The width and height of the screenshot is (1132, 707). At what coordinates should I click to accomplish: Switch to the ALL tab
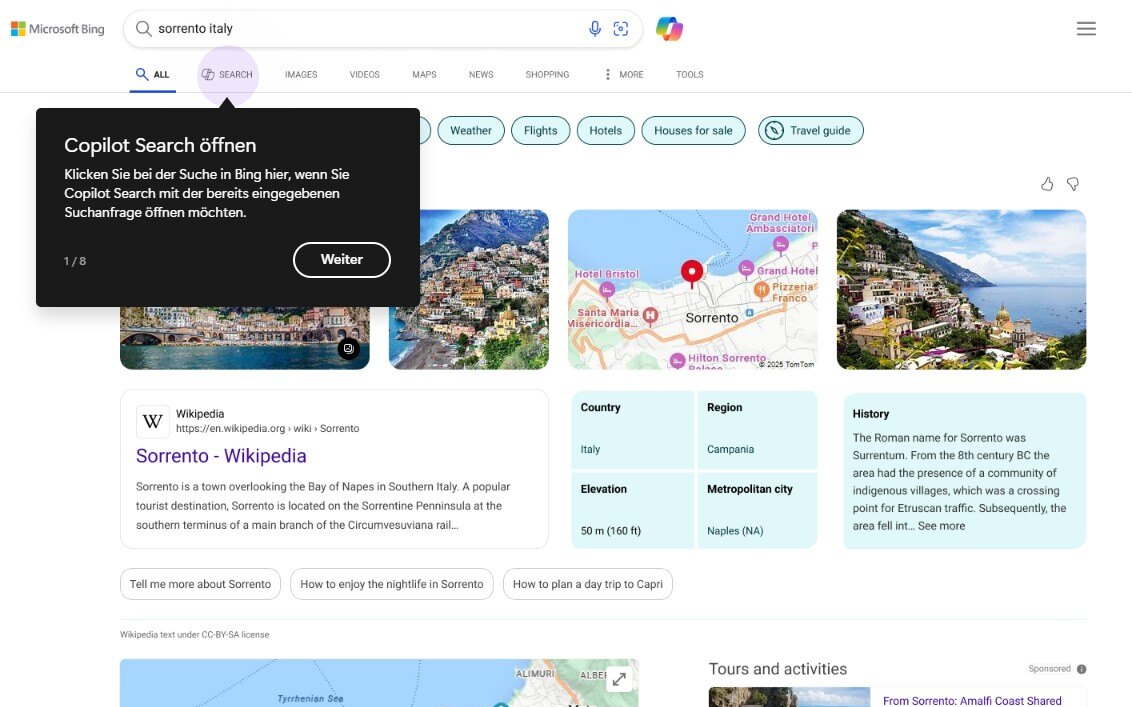[x=152, y=74]
